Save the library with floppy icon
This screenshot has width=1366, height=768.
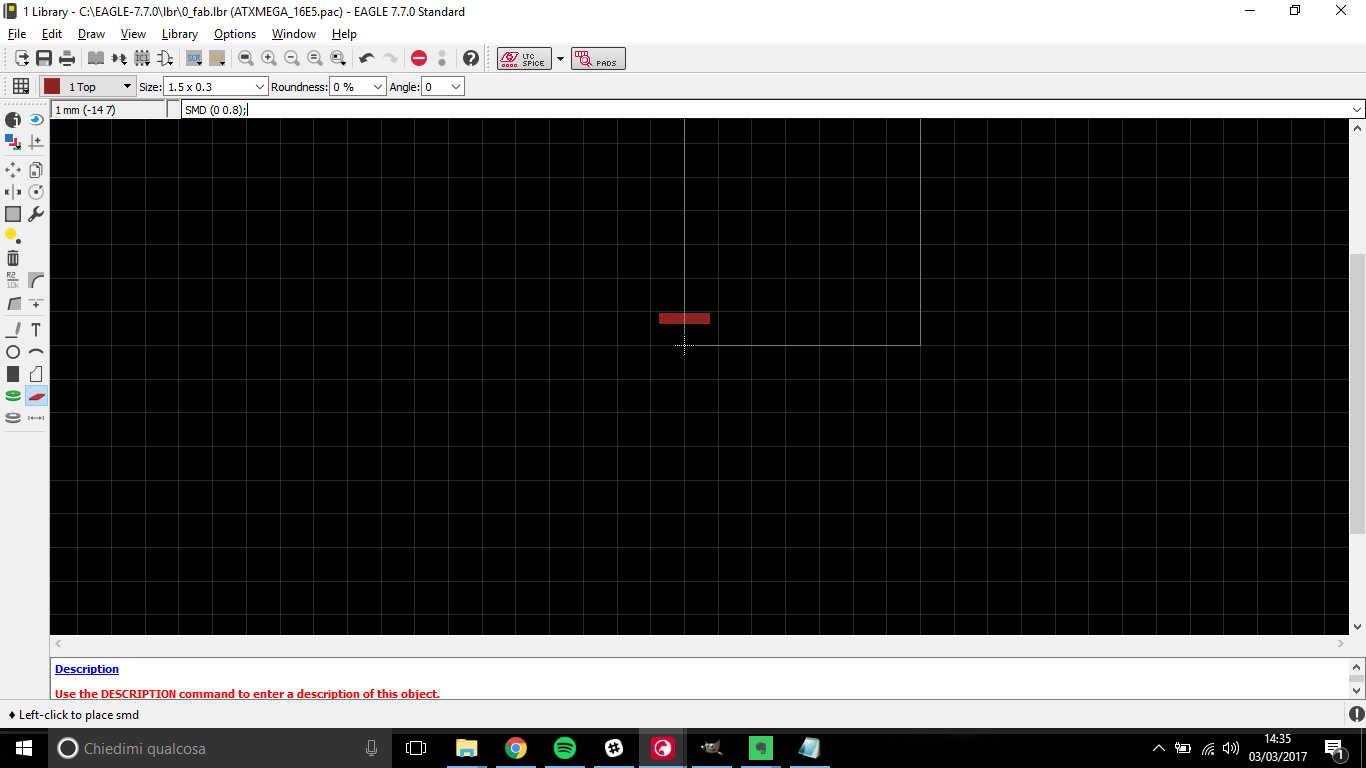coord(44,59)
